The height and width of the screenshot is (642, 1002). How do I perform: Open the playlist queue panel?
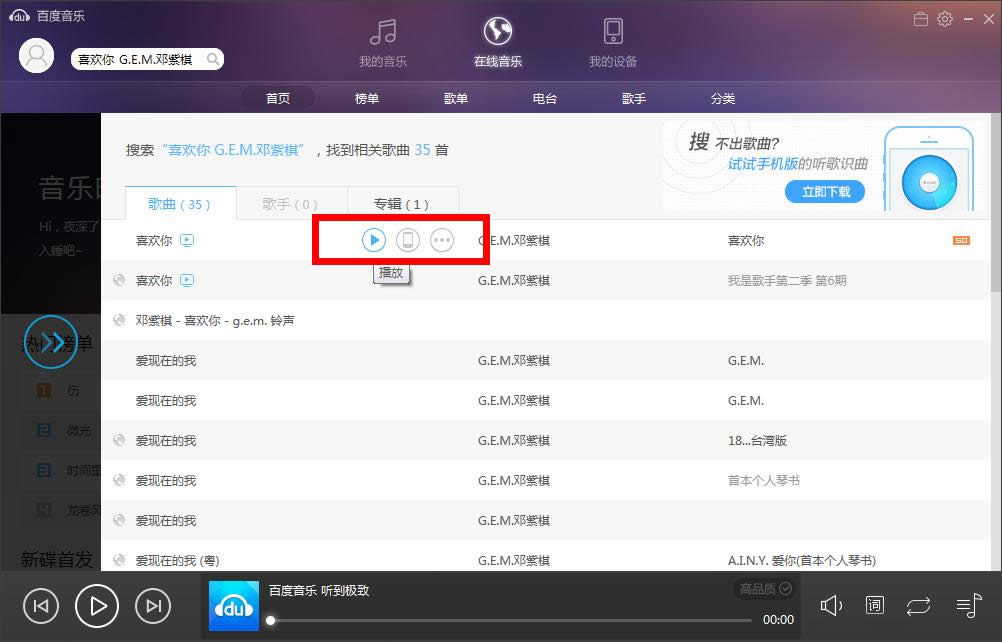tap(968, 605)
